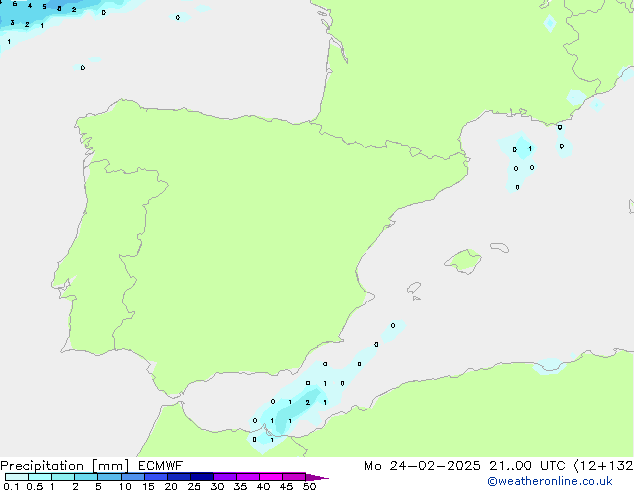Click the "0.1" legend scale label

(x=11, y=486)
